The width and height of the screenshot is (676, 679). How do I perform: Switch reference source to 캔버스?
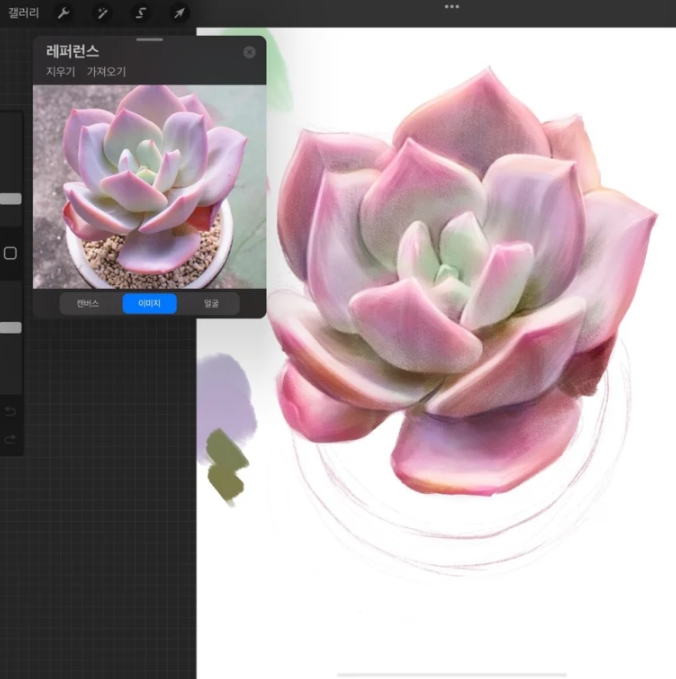tap(88, 304)
